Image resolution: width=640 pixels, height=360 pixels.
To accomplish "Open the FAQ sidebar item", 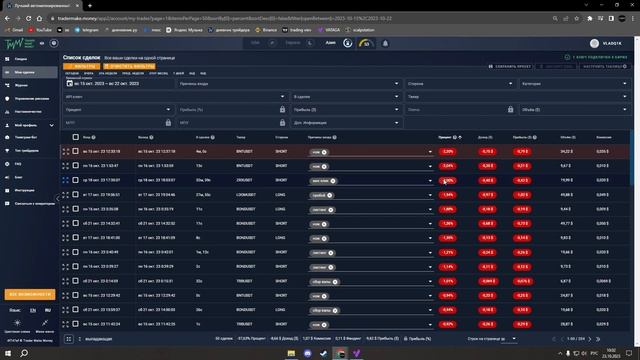I will coord(29,164).
